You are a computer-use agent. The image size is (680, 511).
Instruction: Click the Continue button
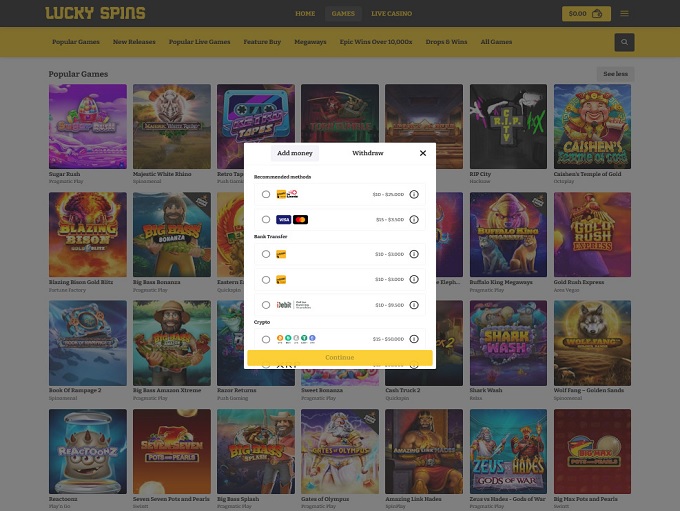[340, 357]
